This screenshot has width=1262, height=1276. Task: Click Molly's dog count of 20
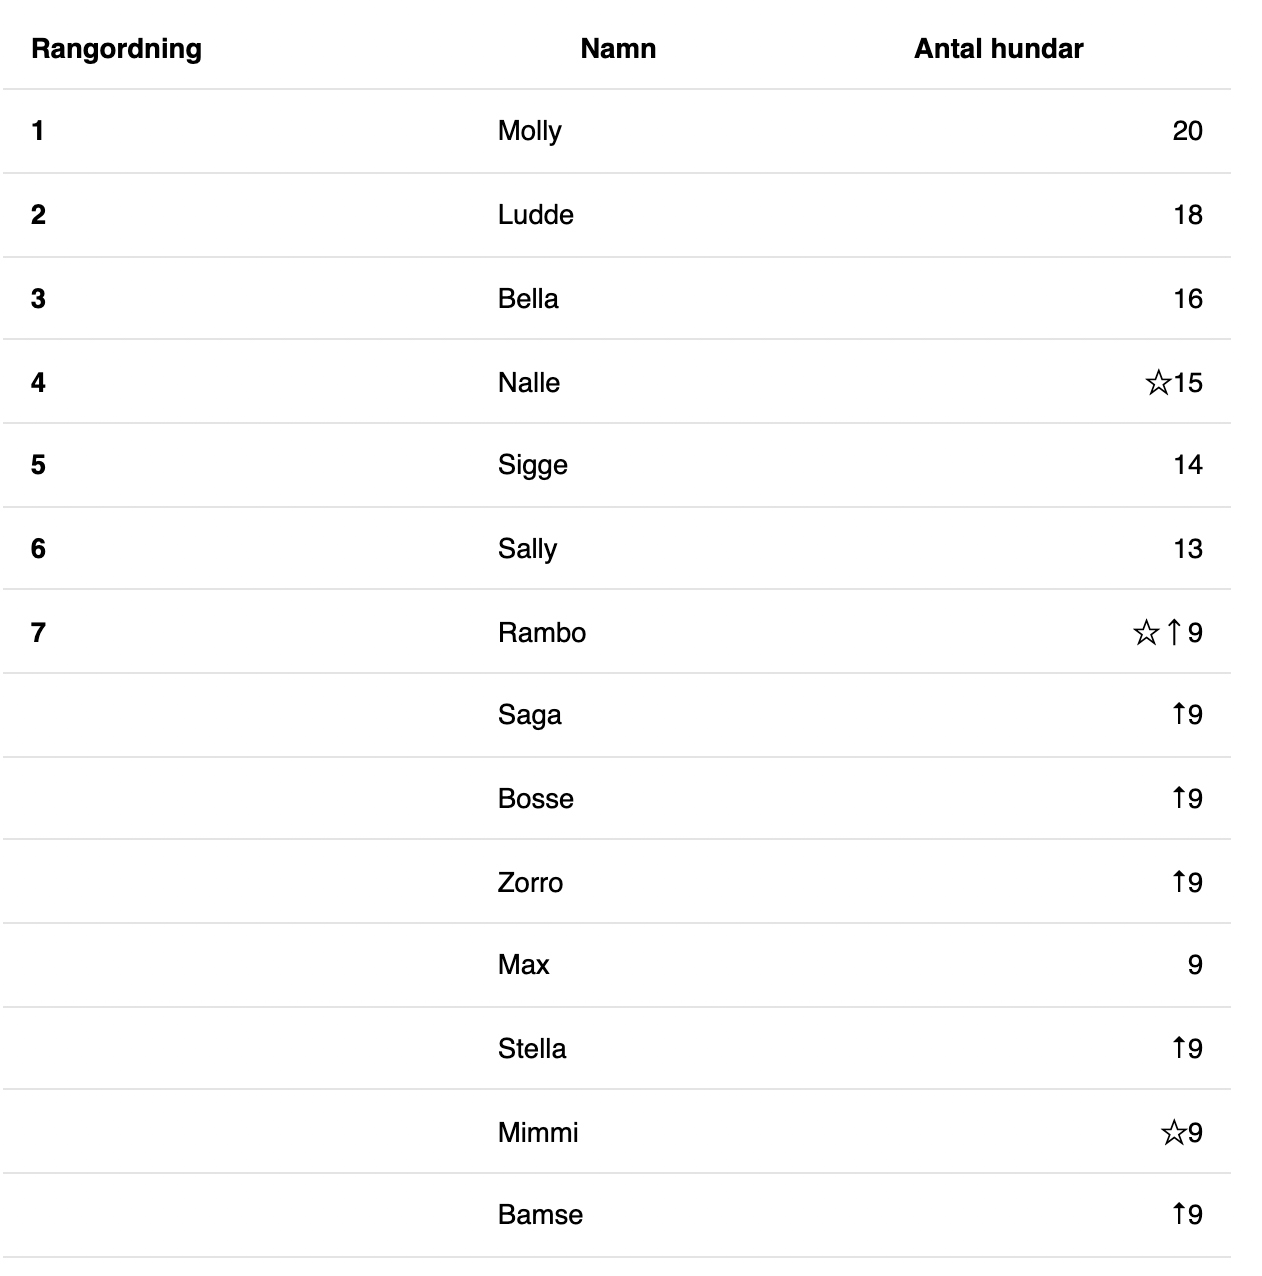(x=1187, y=131)
